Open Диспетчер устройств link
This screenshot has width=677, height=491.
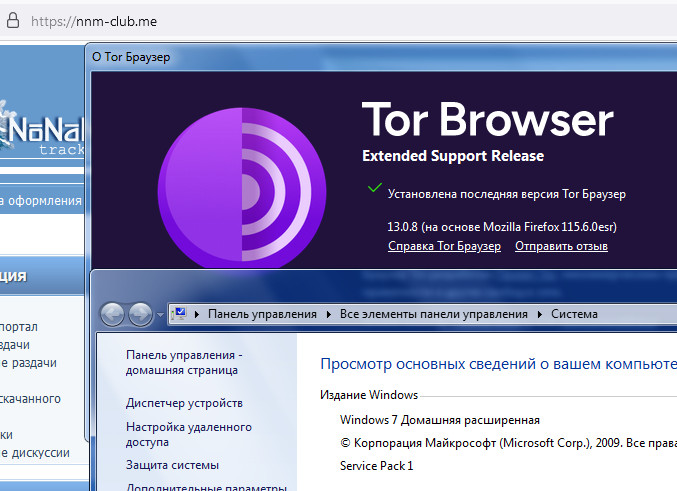click(184, 403)
